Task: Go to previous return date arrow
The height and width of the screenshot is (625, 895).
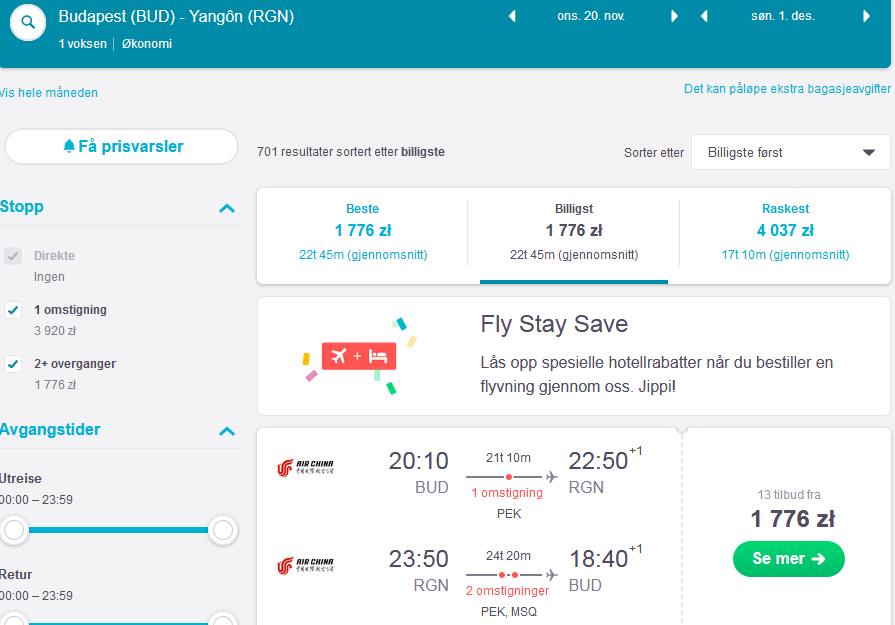Action: point(704,17)
